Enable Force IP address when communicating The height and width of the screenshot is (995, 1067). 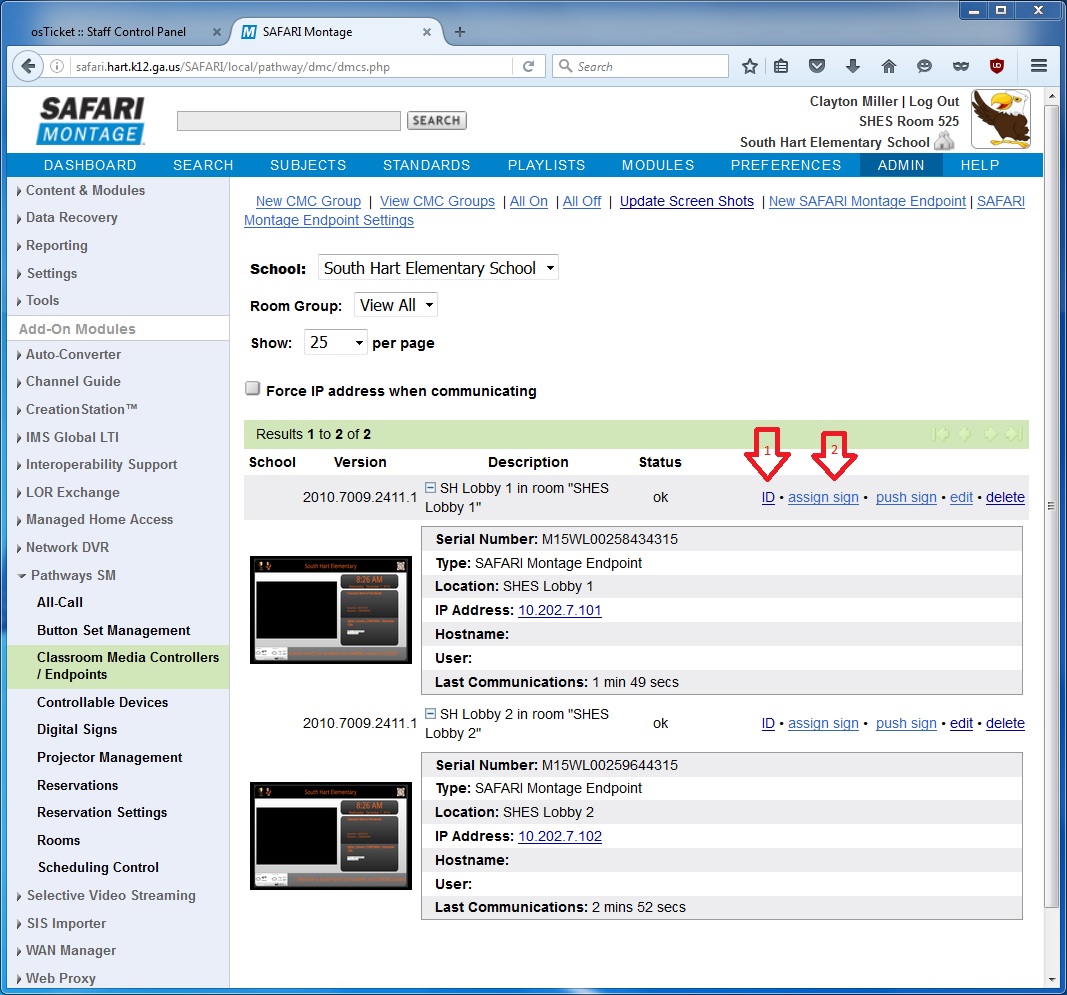click(253, 390)
